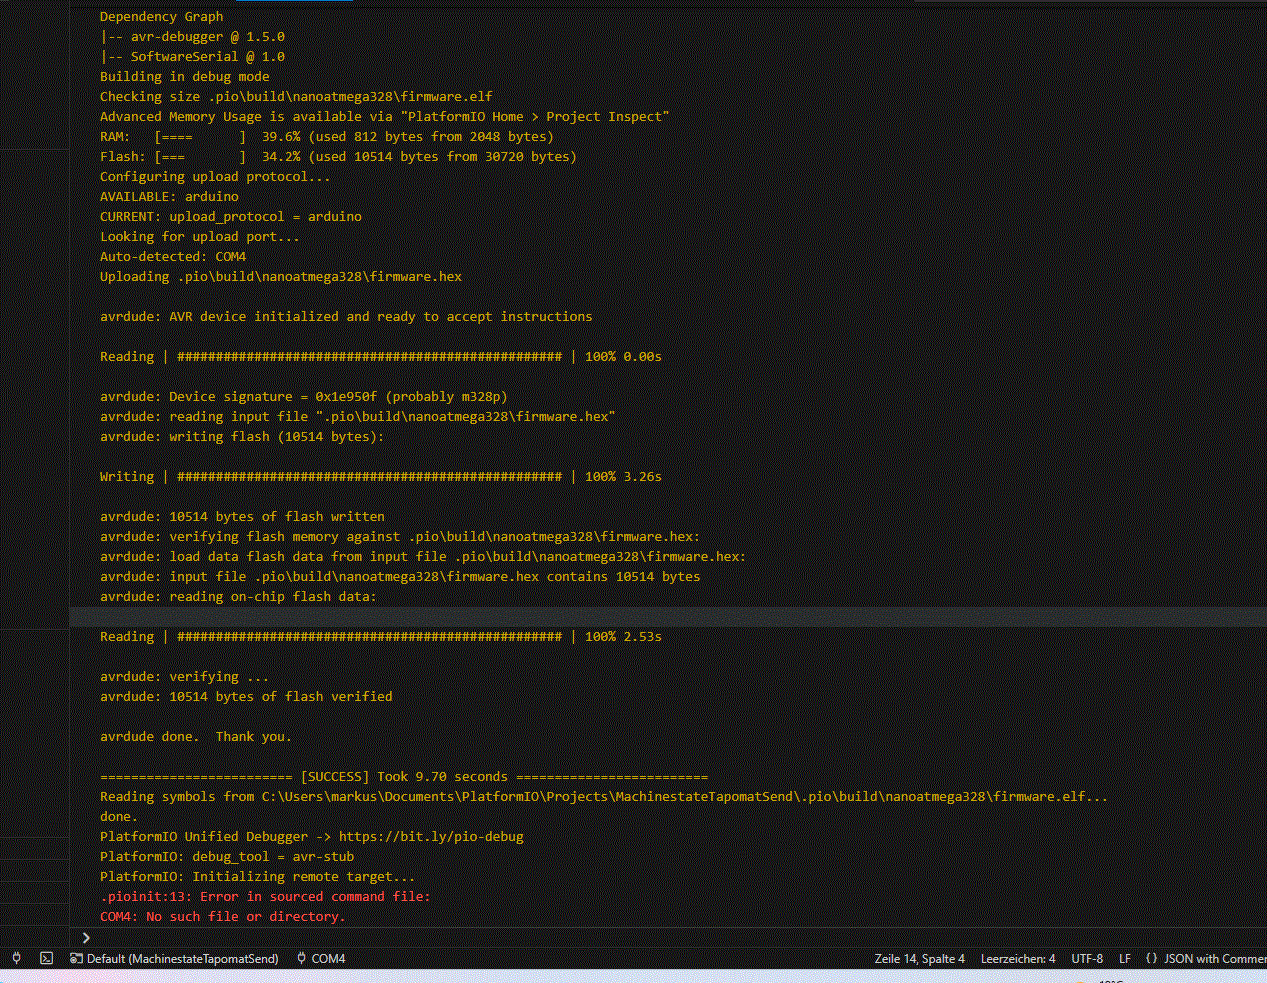Click "avrdude: Device signature = 0x1e950f" line

(304, 396)
